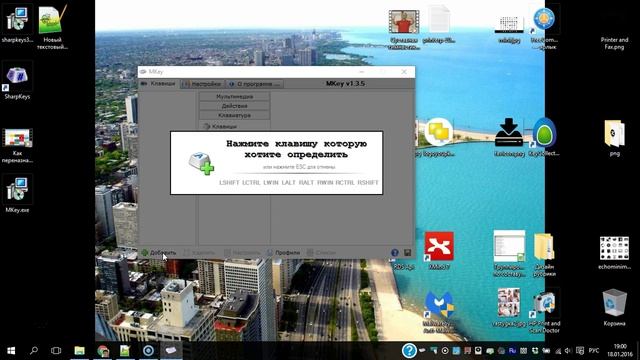Select the sharpkeys3 installer desktop icon
Screen dimensions: 640x360
pos(17,24)
